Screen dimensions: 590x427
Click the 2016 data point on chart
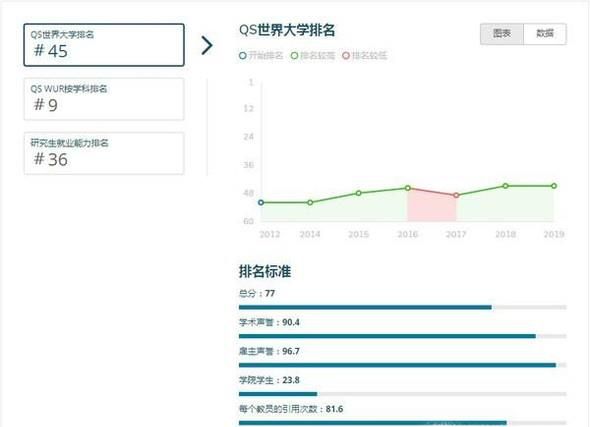tap(408, 188)
